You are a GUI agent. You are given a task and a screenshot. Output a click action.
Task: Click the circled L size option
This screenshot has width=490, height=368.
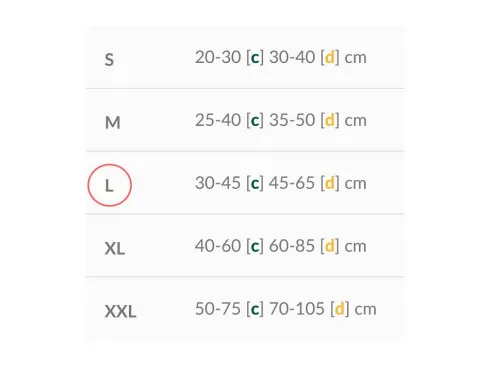pyautogui.click(x=109, y=185)
